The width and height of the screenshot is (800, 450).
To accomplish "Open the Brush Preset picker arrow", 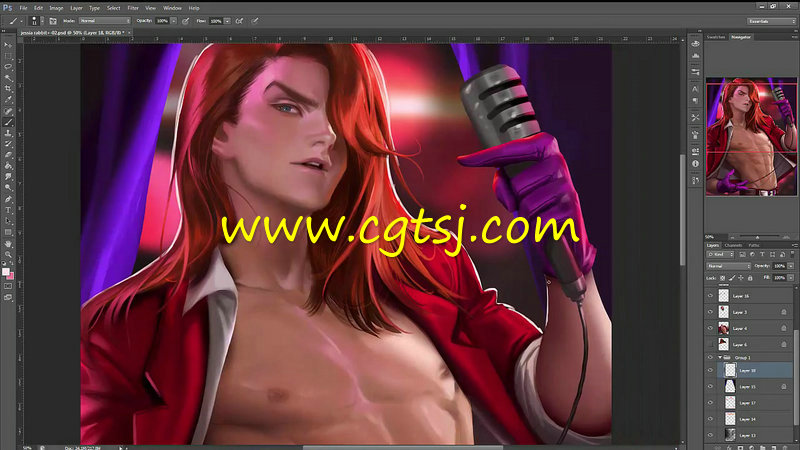I will [x=42, y=21].
